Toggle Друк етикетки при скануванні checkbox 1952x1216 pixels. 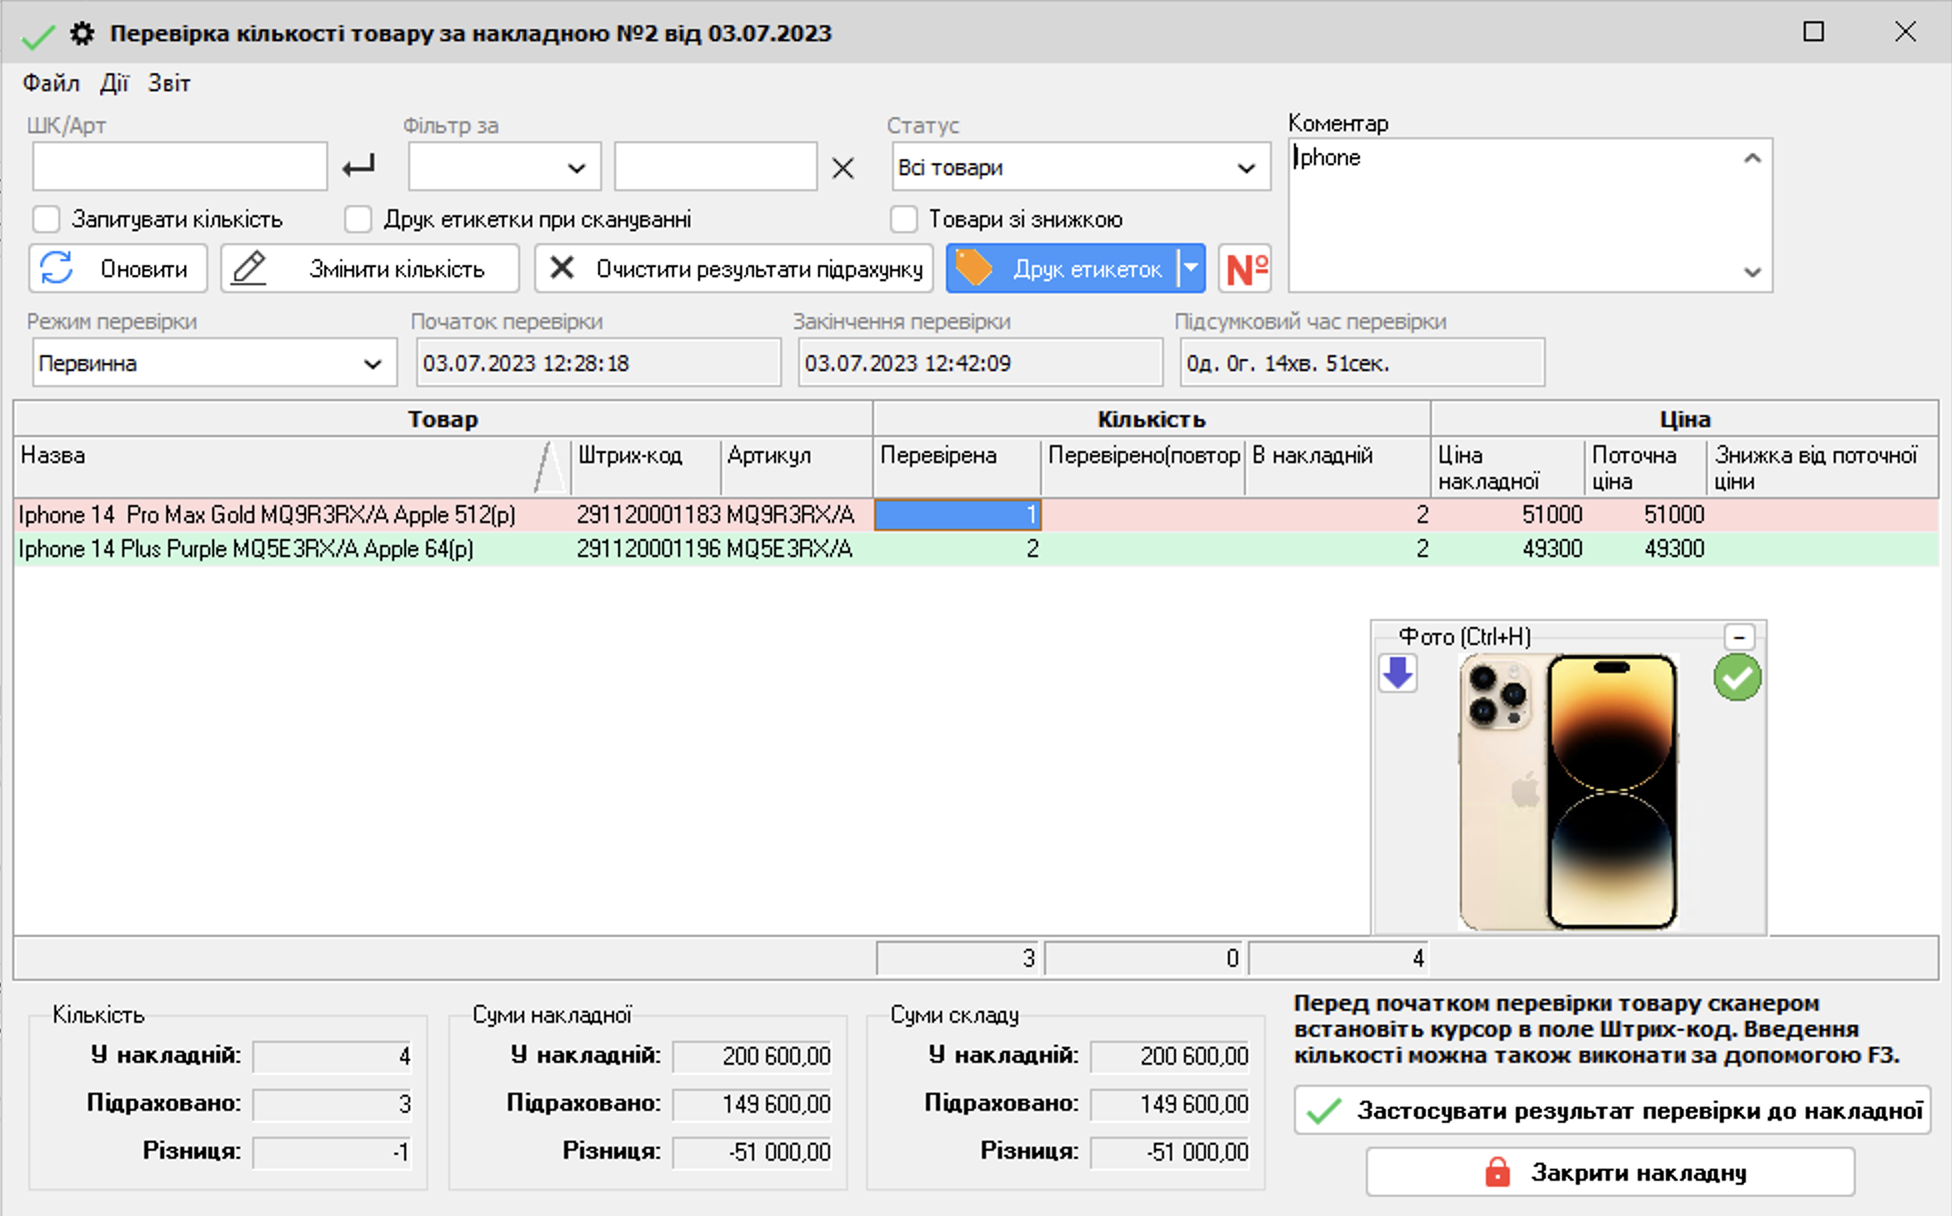[358, 219]
